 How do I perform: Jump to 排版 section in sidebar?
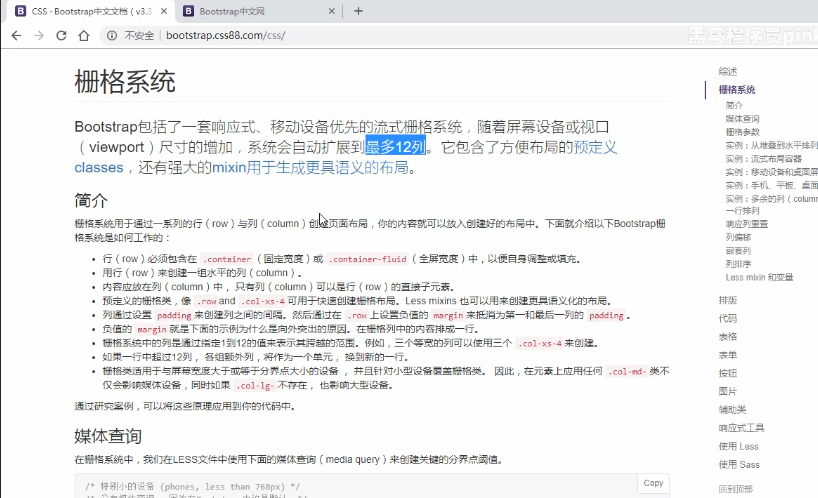(x=728, y=300)
